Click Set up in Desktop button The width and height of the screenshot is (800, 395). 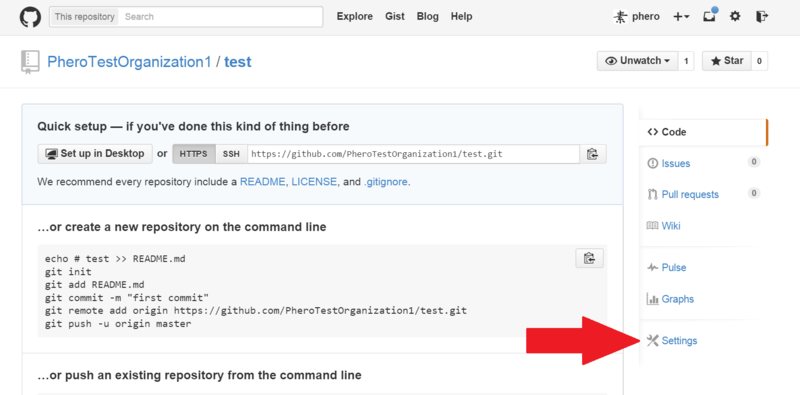[95, 154]
